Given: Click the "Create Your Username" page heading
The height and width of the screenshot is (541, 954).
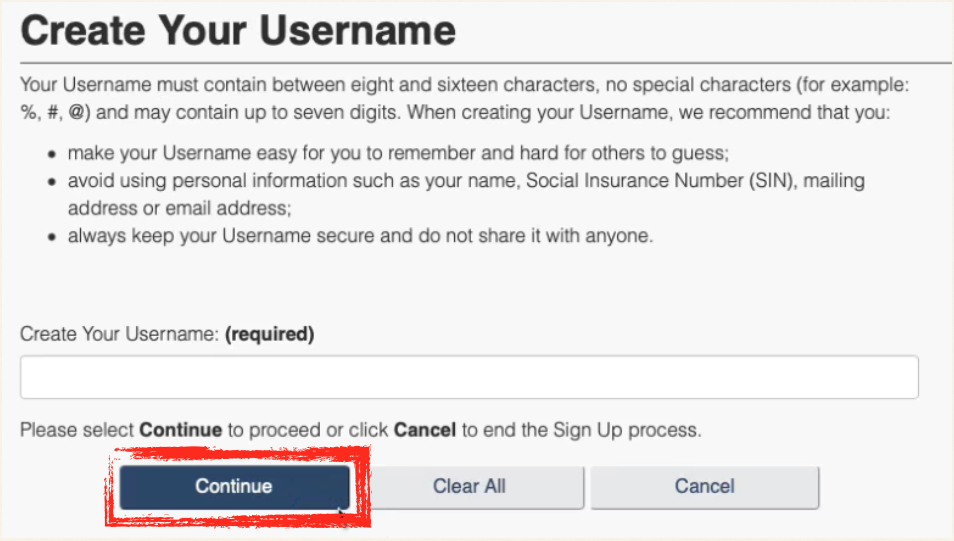Looking at the screenshot, I should 238,32.
